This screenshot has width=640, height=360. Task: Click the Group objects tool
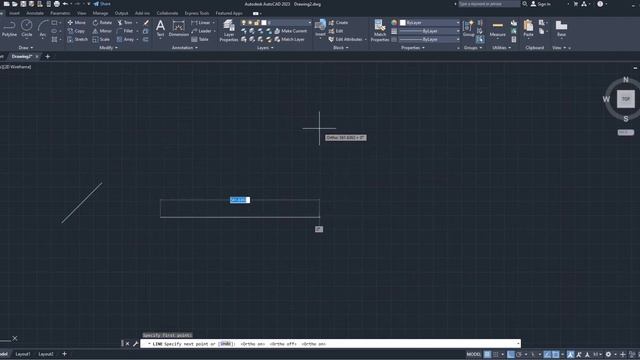pyautogui.click(x=469, y=29)
